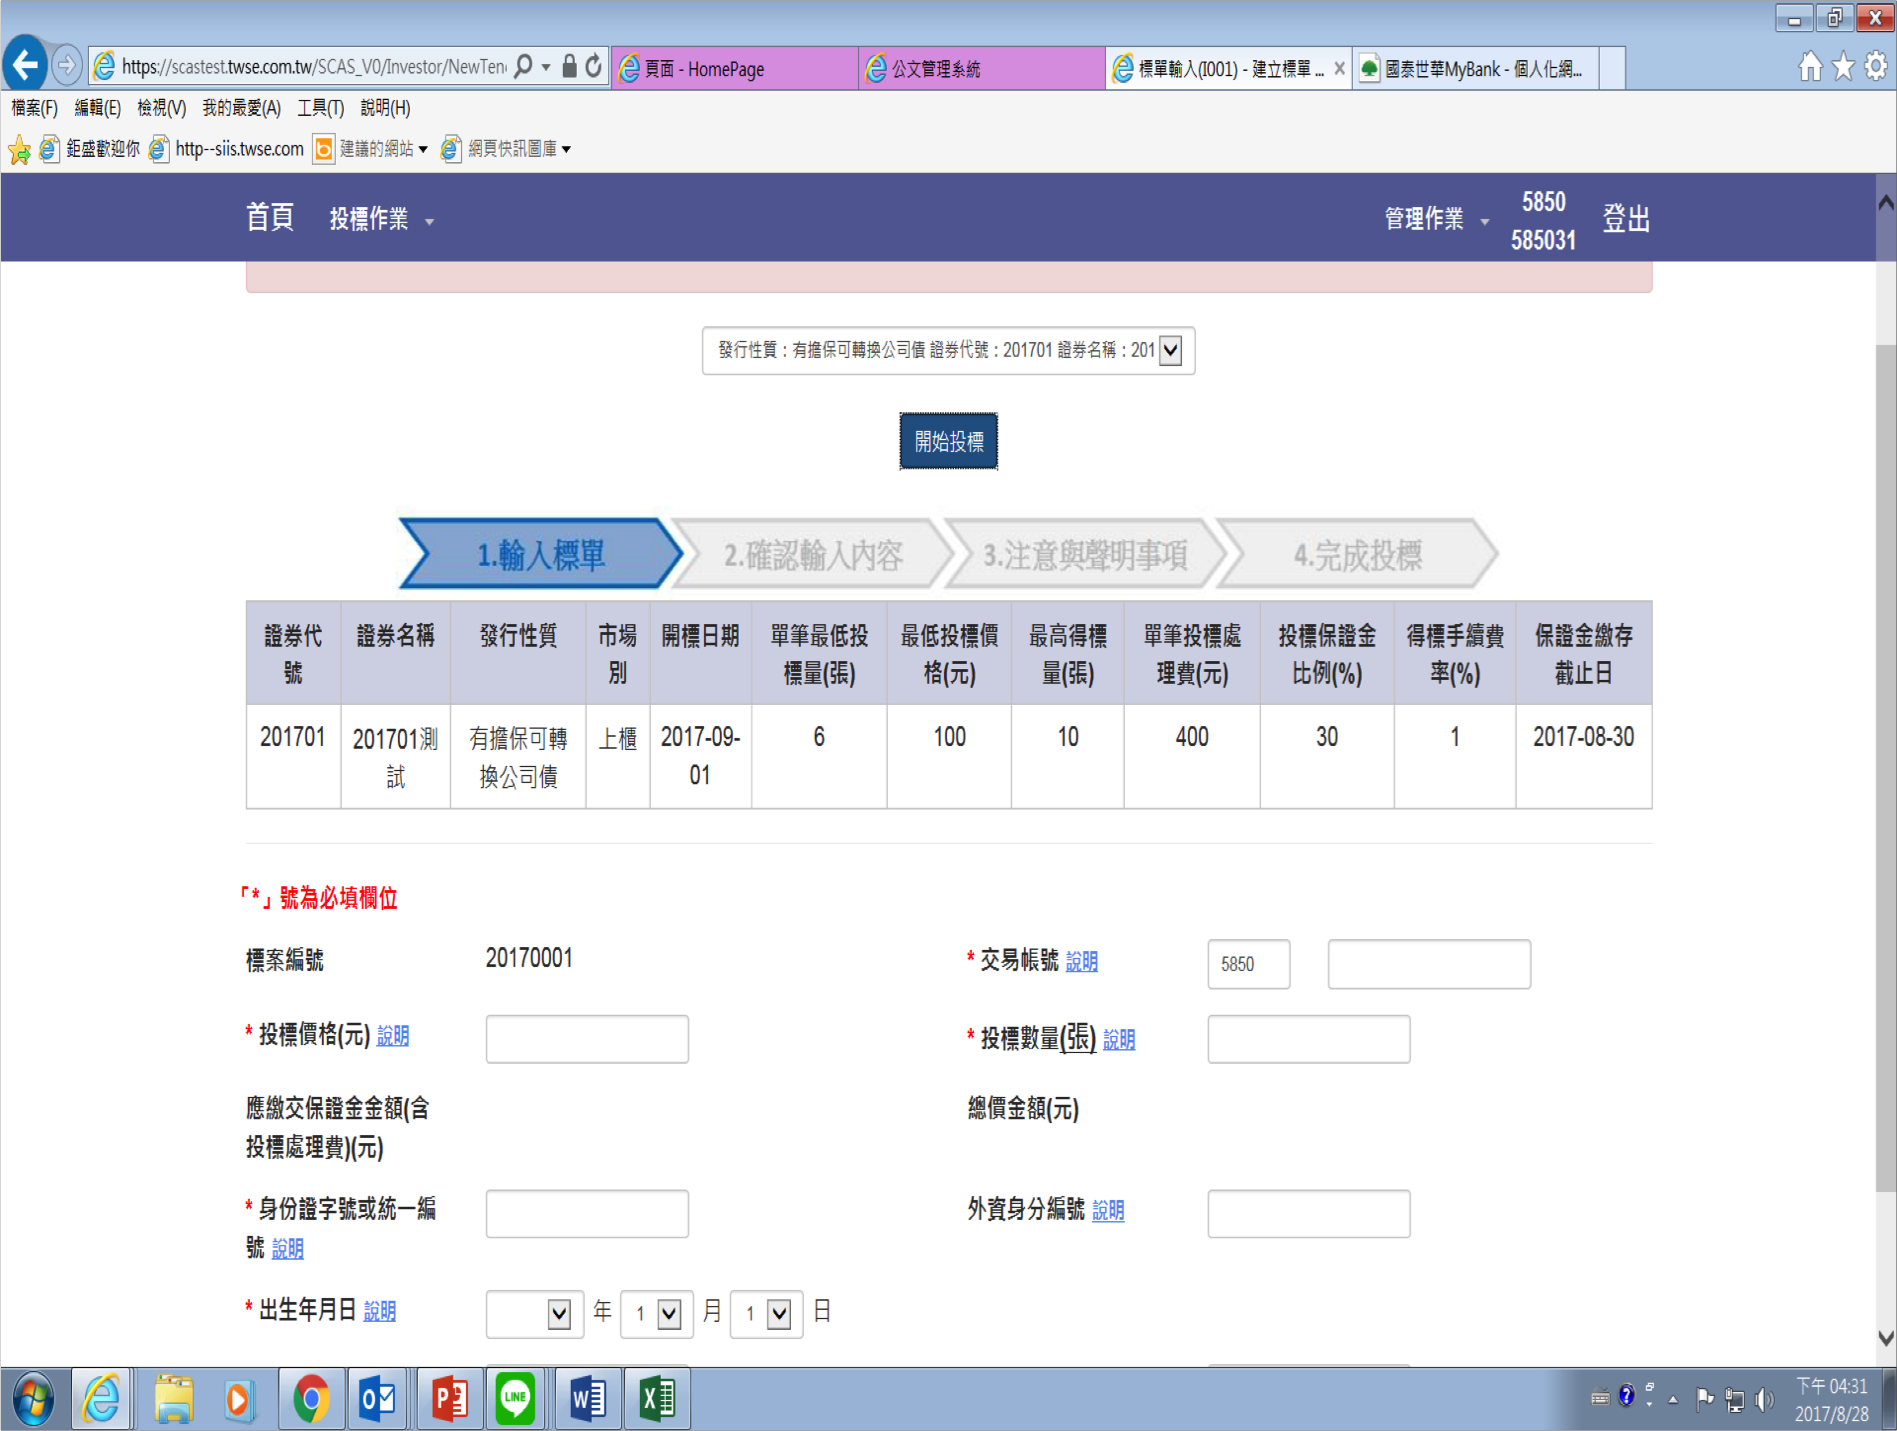Click the refresh icon in address bar
The height and width of the screenshot is (1431, 1897).
point(594,67)
